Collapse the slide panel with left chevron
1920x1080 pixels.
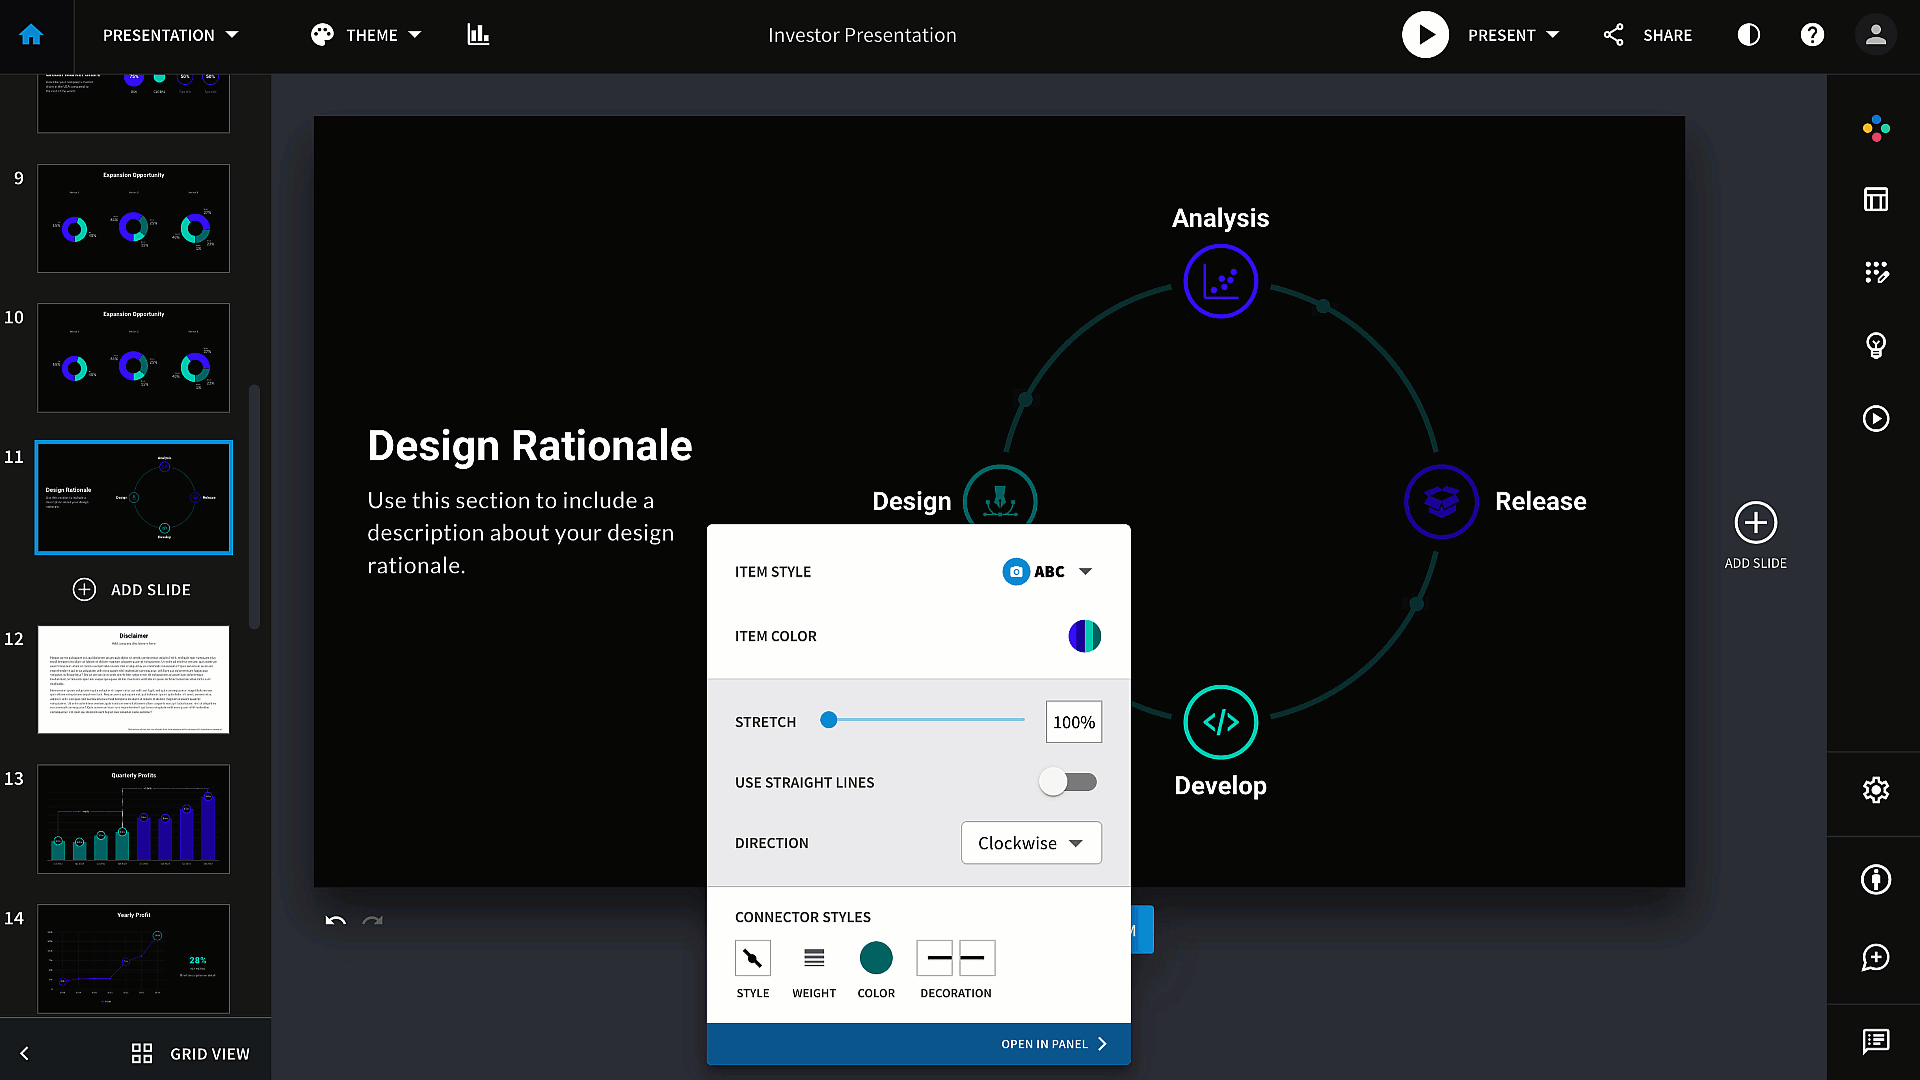click(x=25, y=1053)
